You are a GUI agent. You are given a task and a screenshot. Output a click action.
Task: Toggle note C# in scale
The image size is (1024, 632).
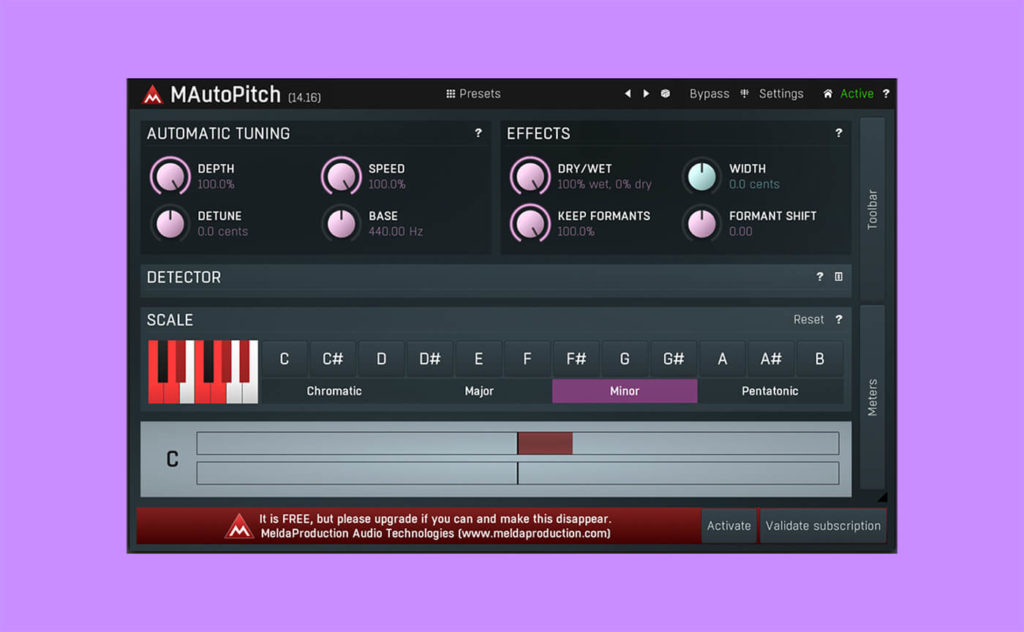pyautogui.click(x=332, y=358)
